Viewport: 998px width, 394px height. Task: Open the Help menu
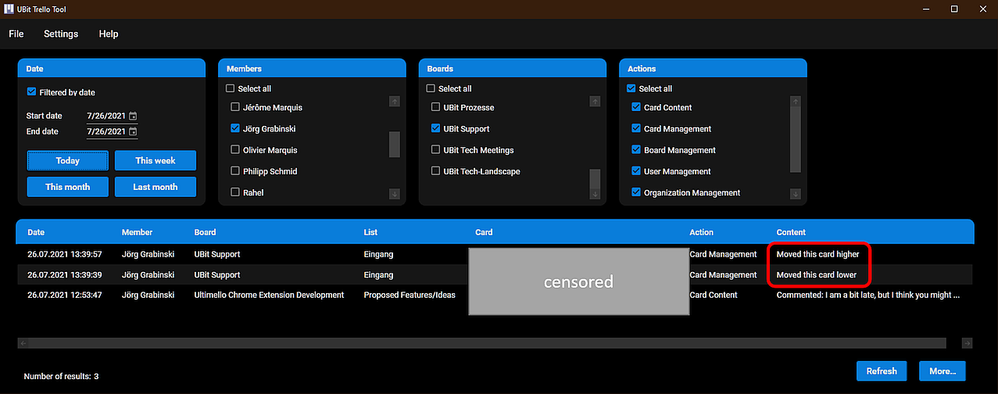(108, 34)
